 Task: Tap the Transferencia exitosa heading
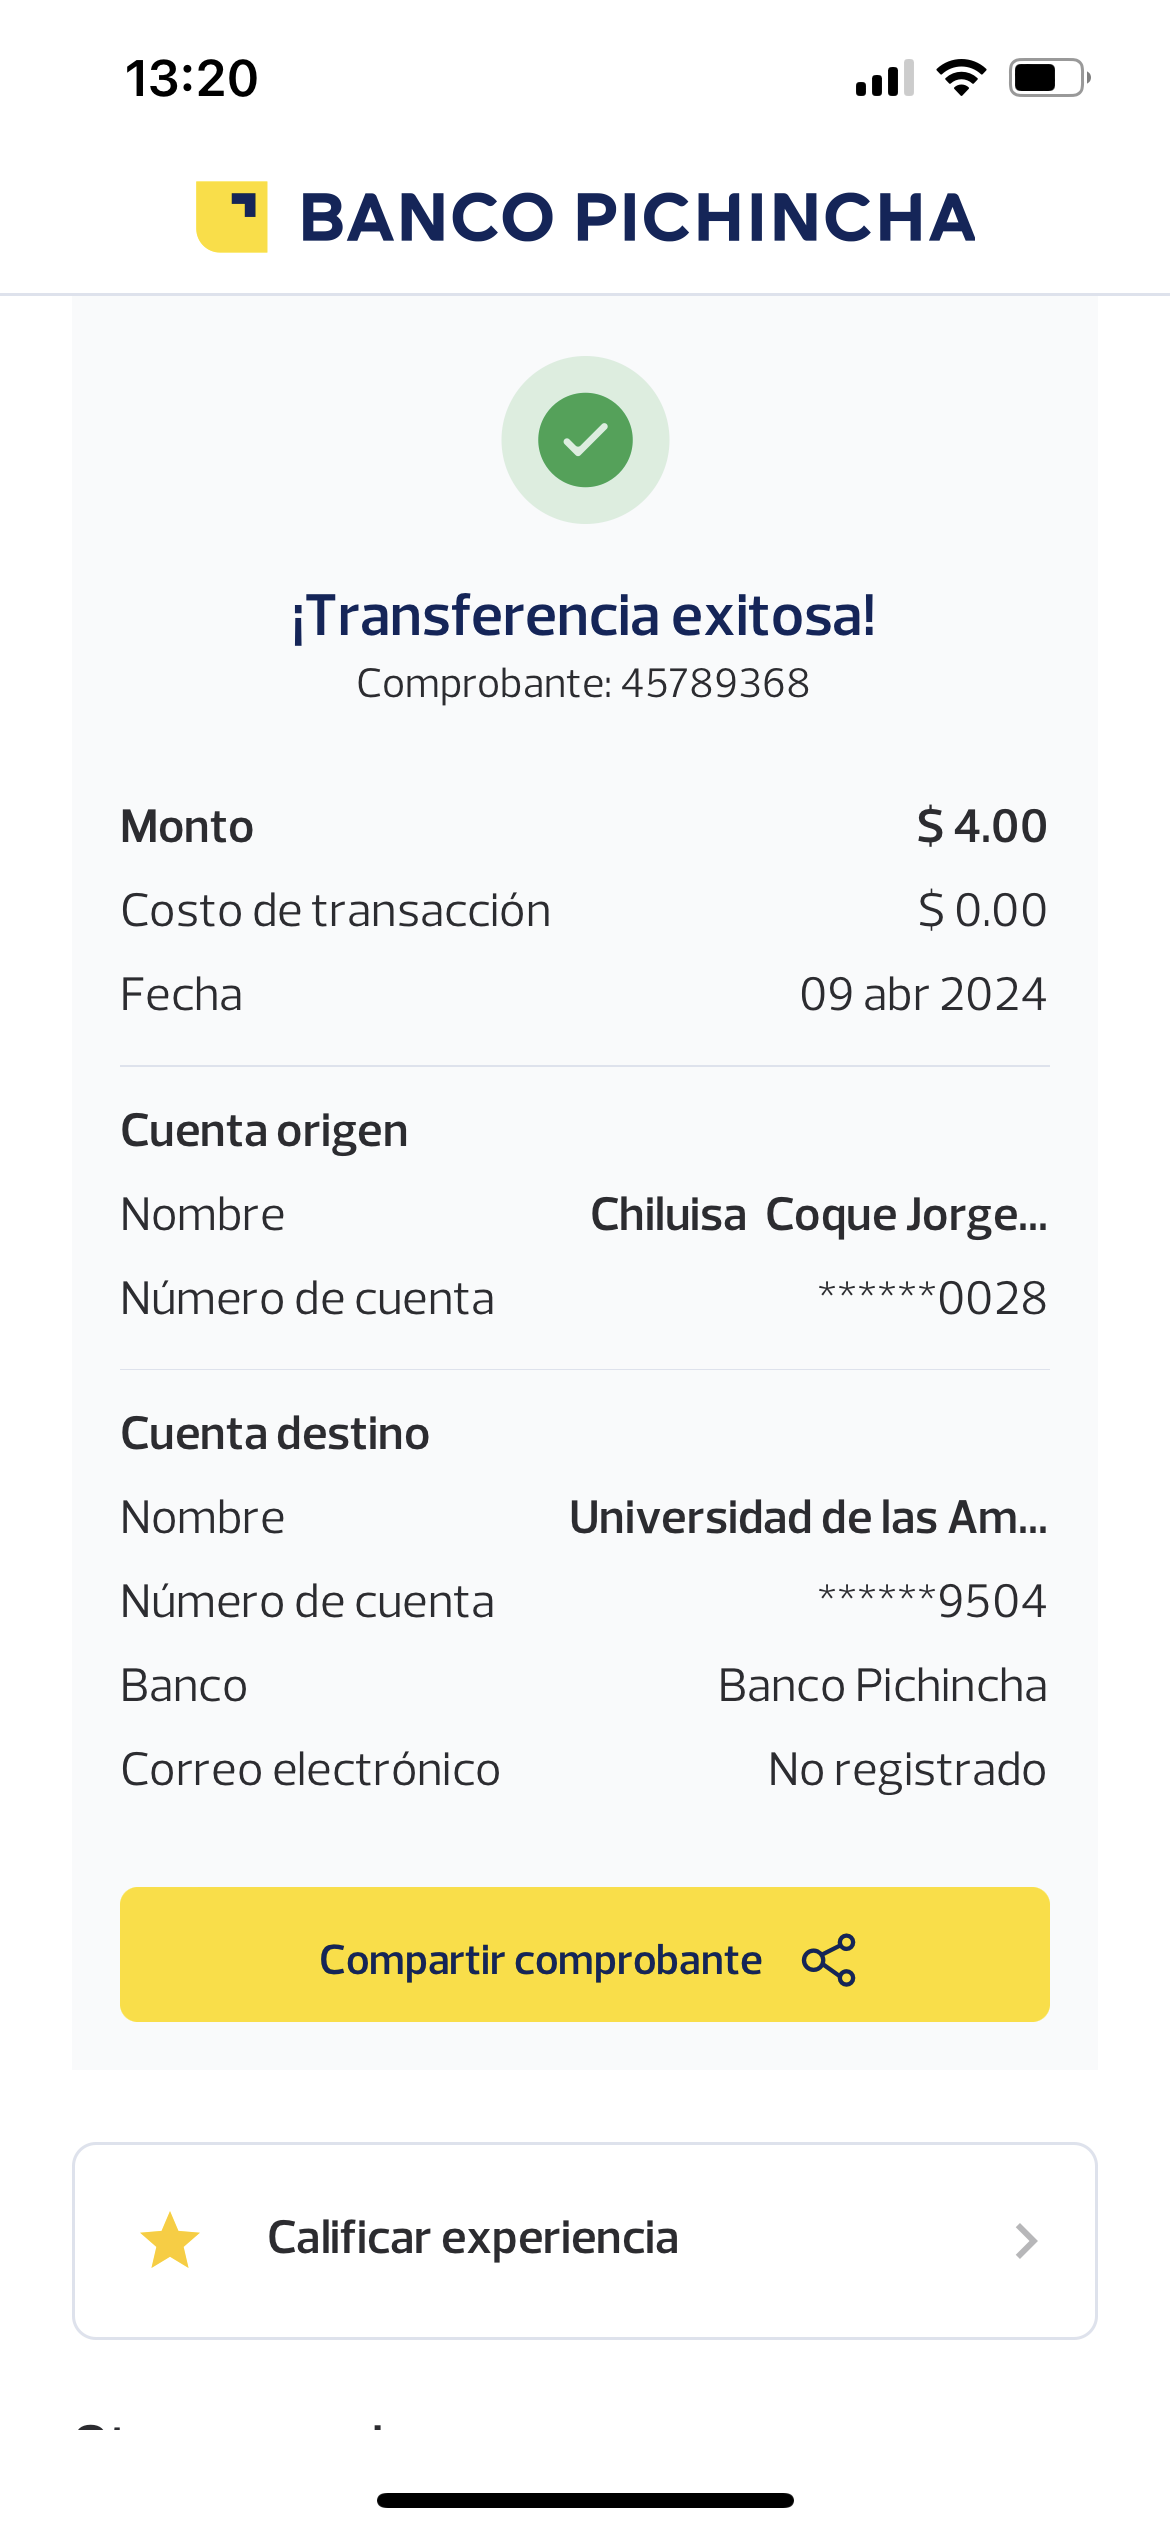coord(584,616)
